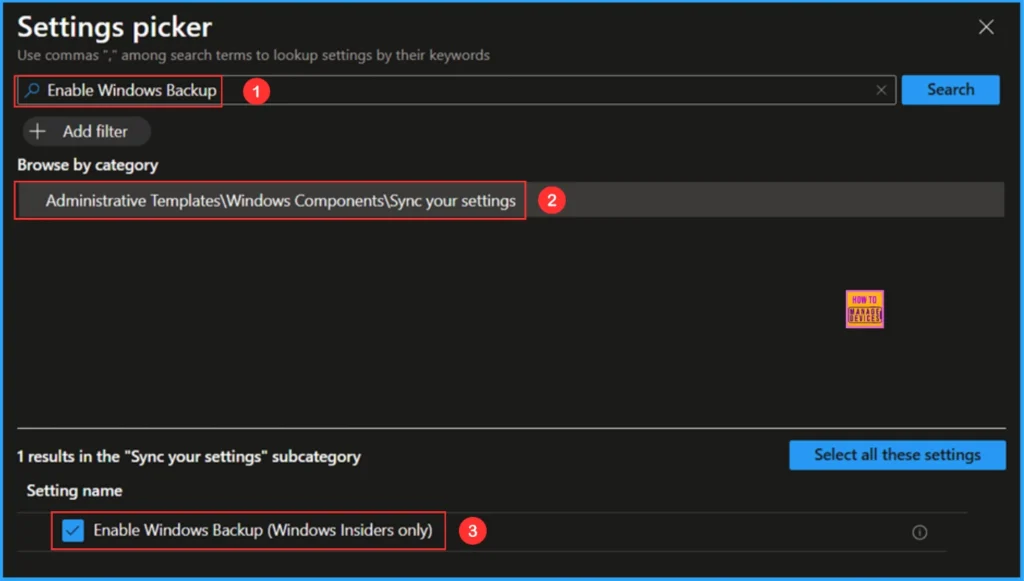Clear the search text with X icon
Image resolution: width=1024 pixels, height=581 pixels.
881,90
